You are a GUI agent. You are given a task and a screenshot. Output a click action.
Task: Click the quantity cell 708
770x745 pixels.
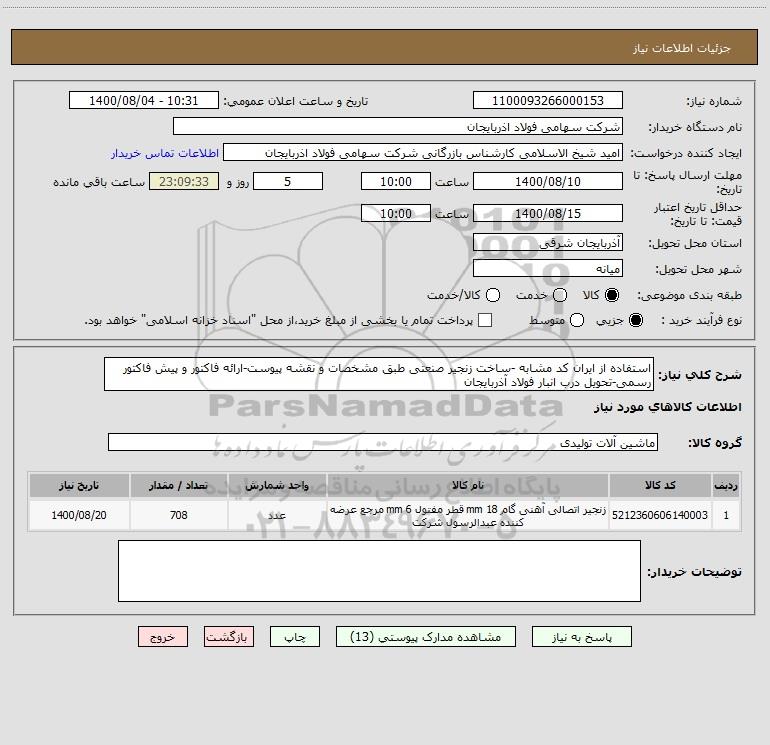coord(179,515)
